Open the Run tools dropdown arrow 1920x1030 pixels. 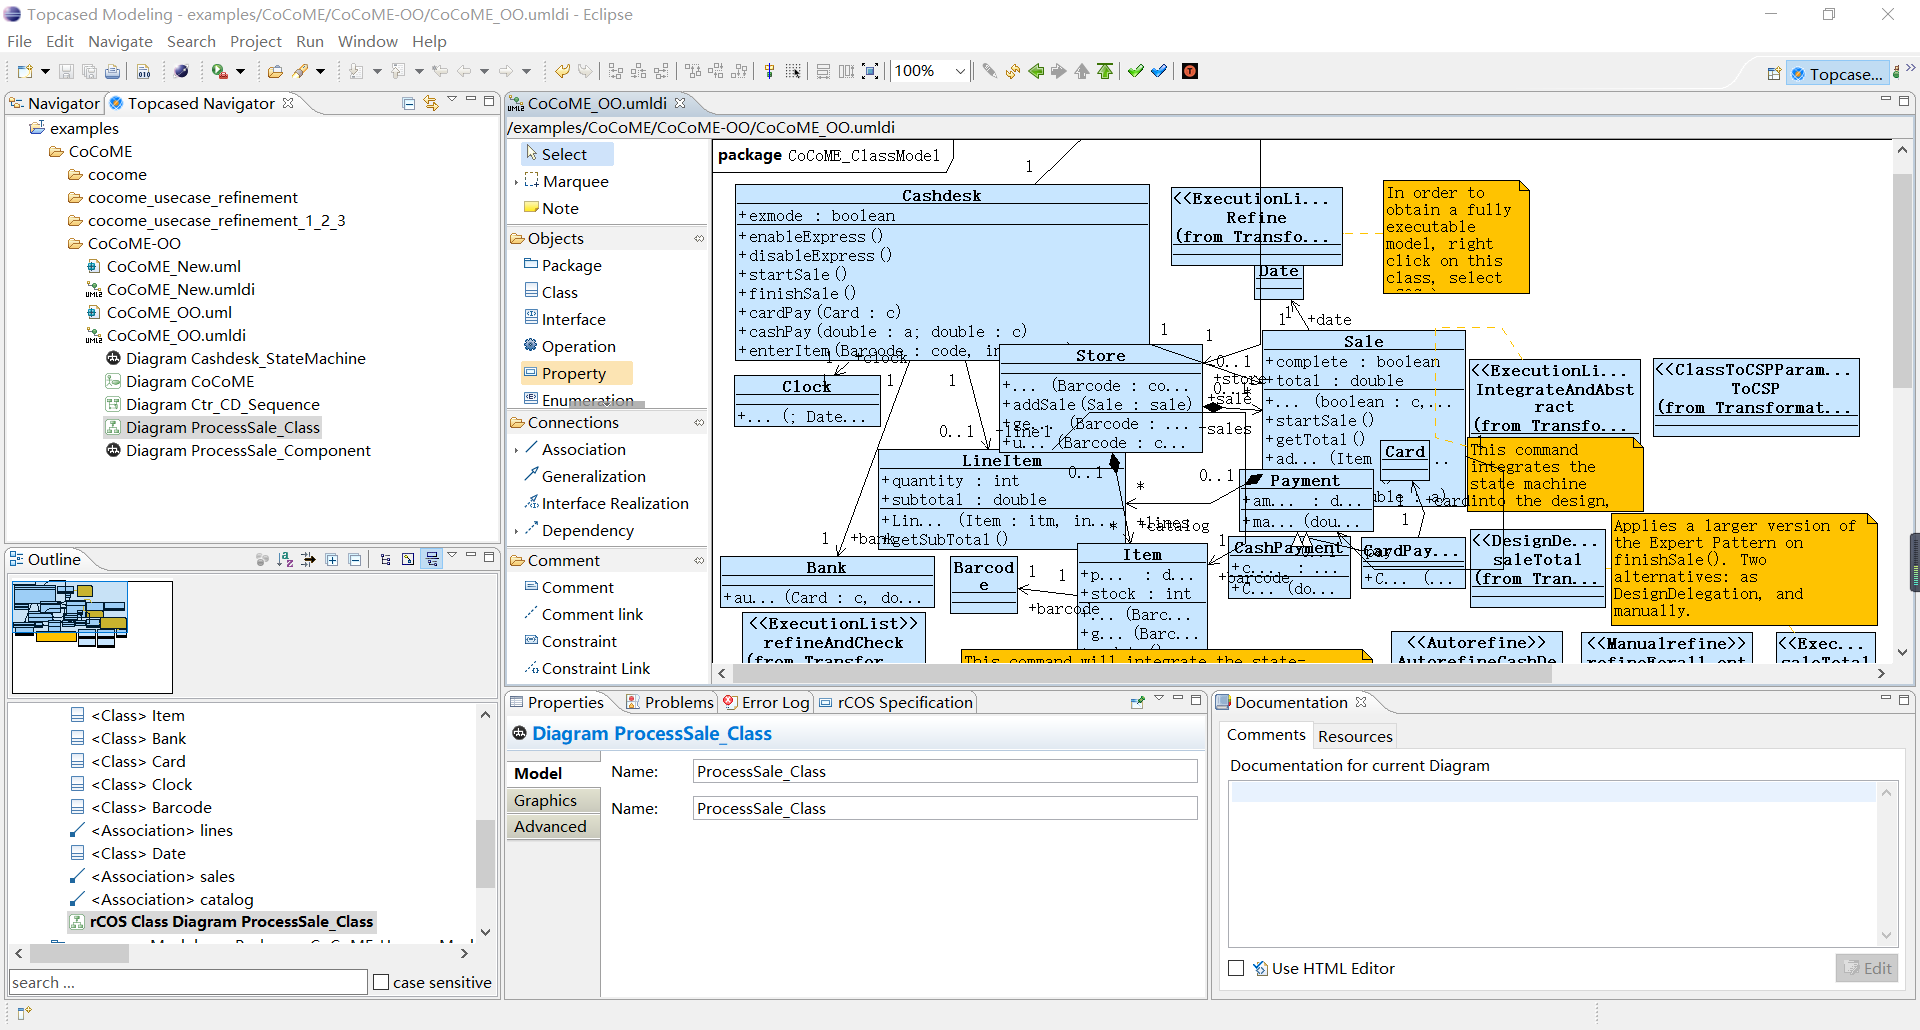click(240, 71)
